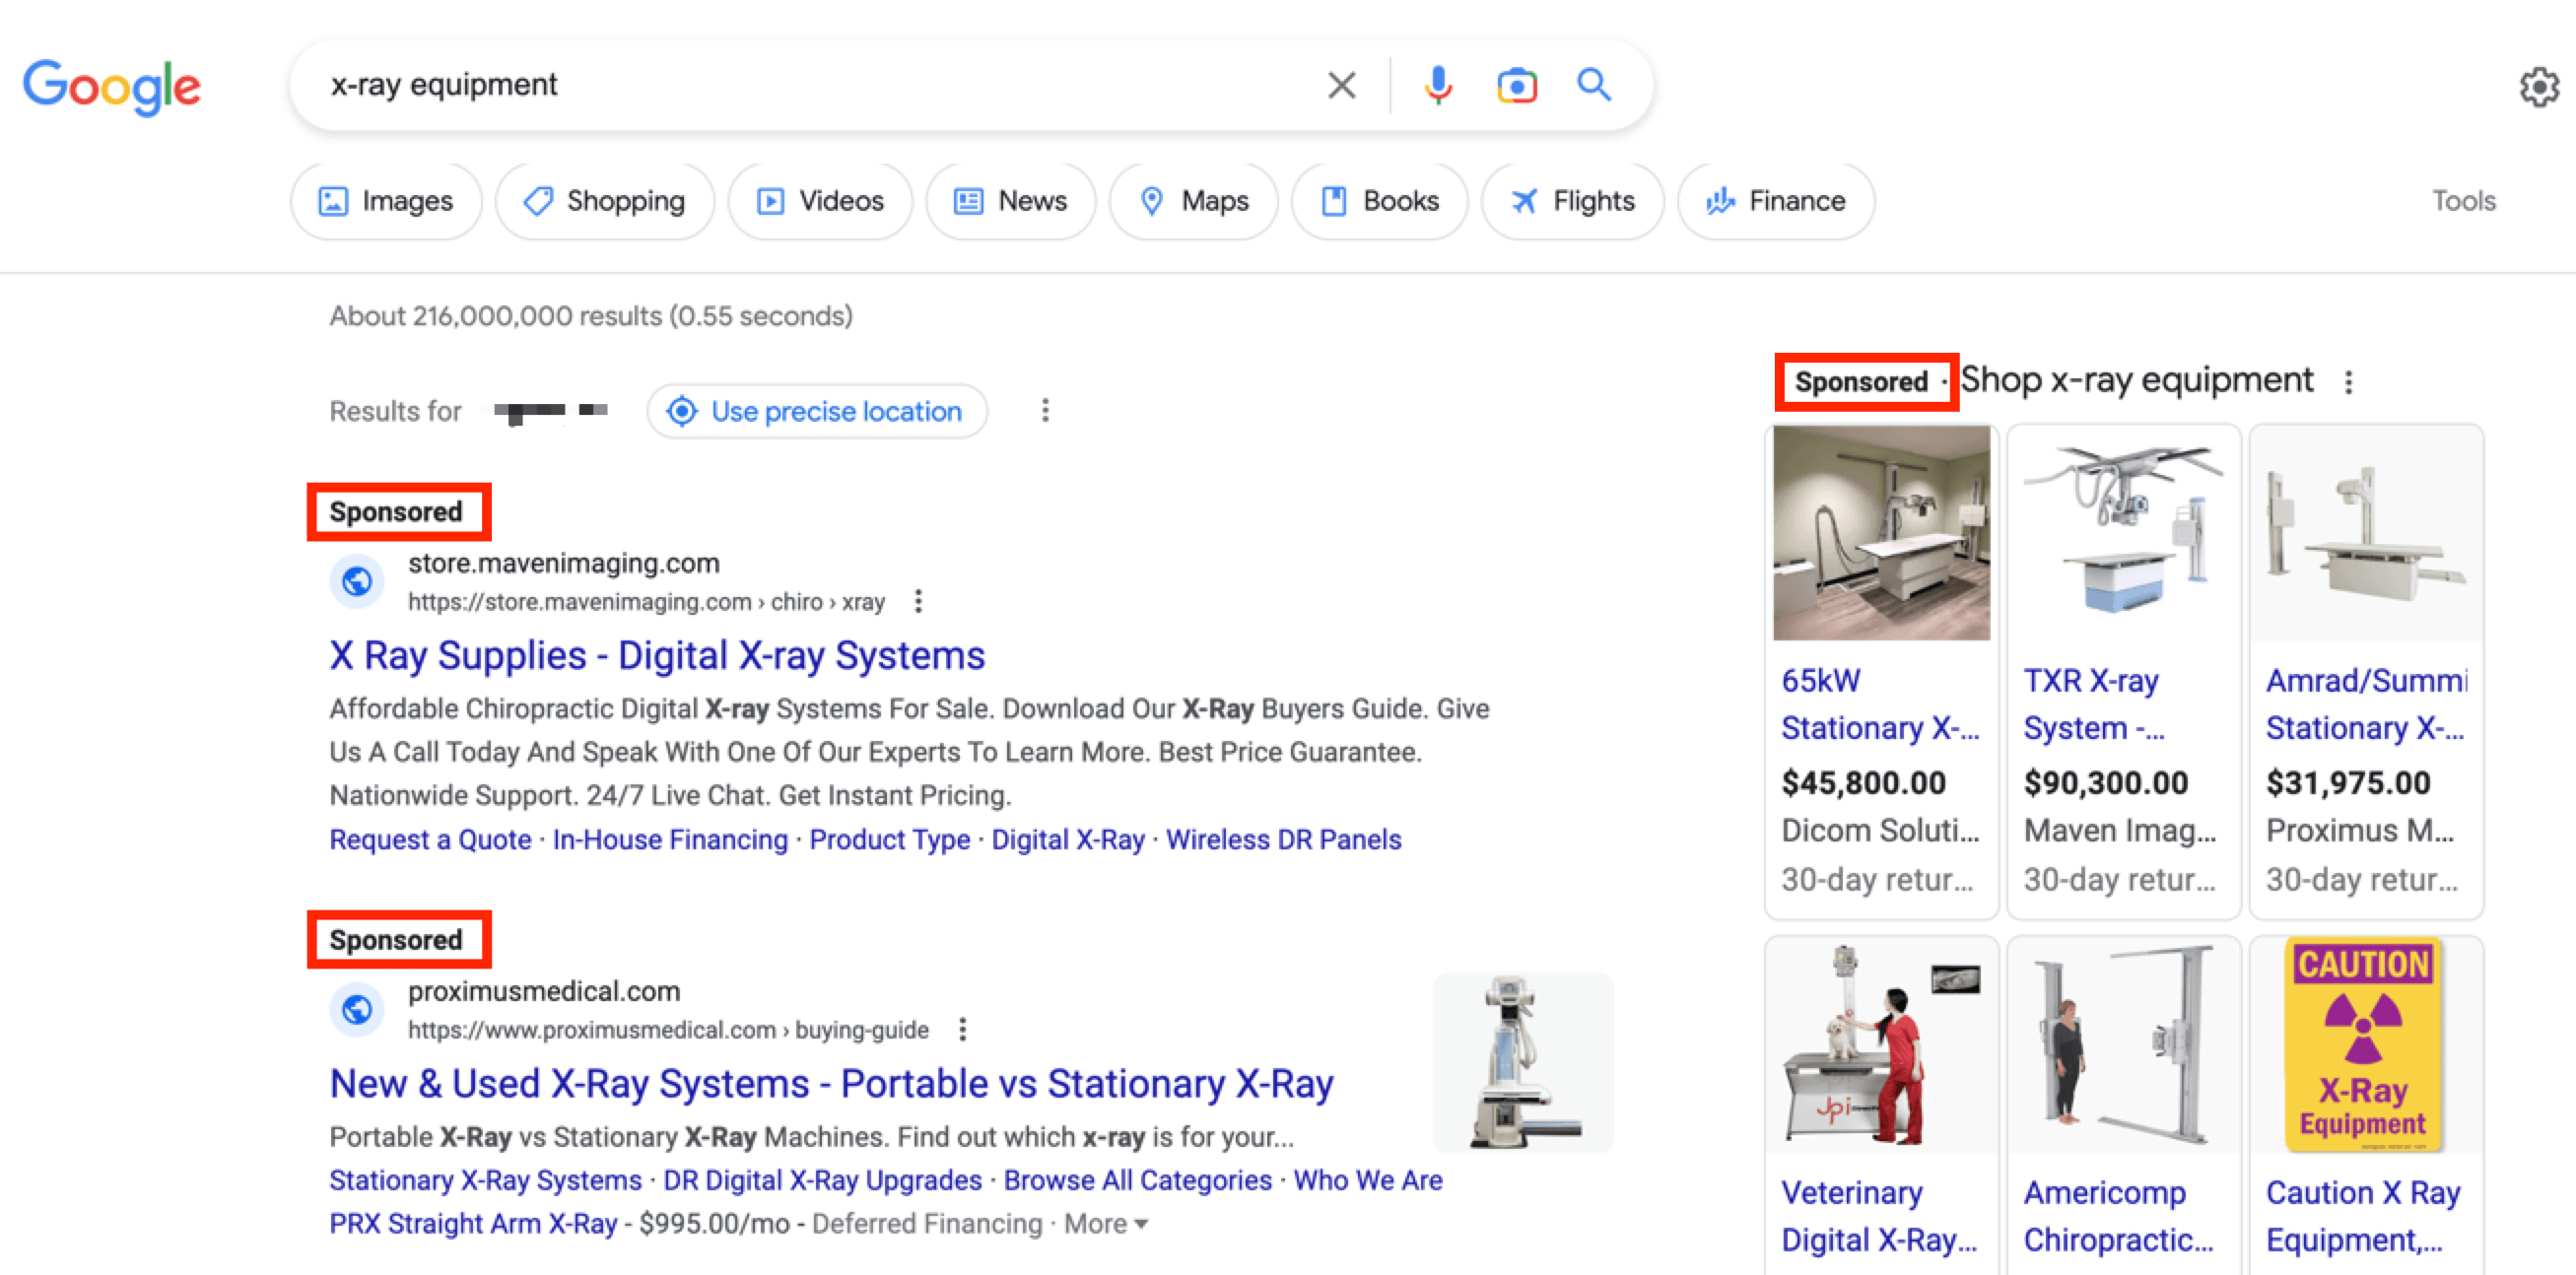Open Amrad/Summit Stationary X-ray product image
Screen dimensions: 2576x1275
coord(2365,533)
